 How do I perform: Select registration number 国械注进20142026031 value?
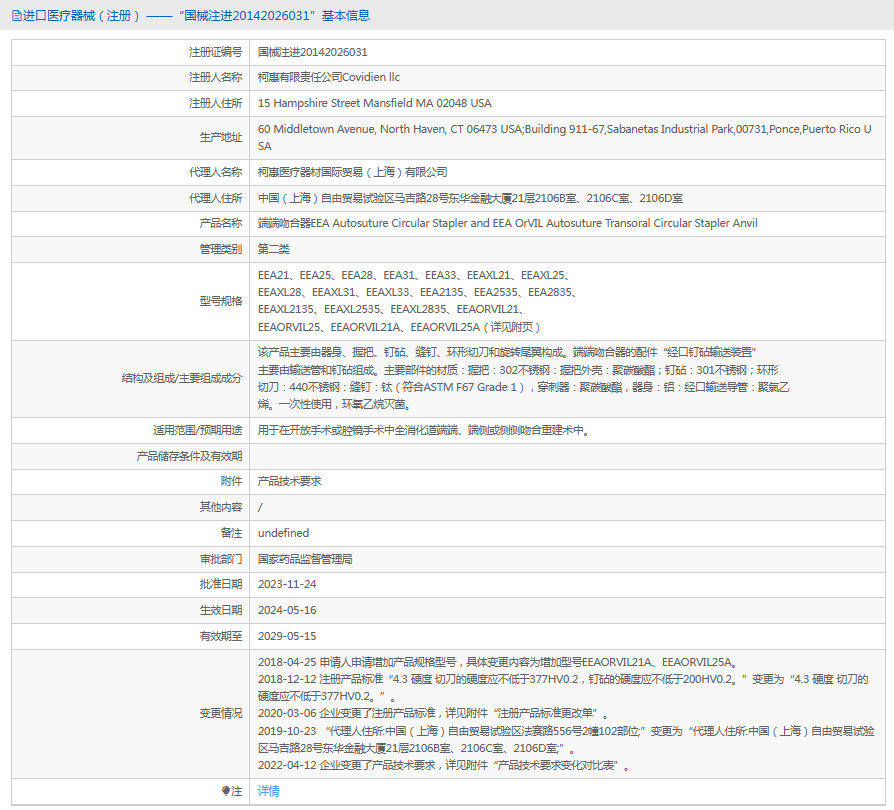312,52
